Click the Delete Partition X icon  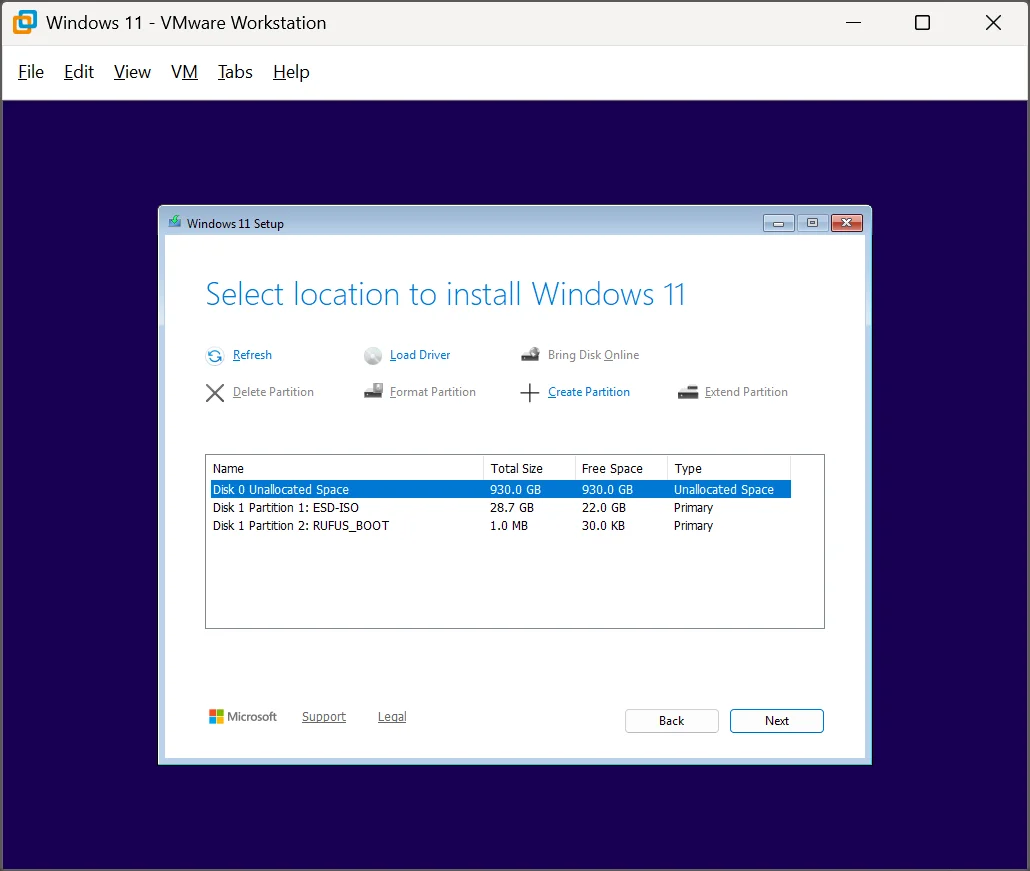click(x=215, y=393)
